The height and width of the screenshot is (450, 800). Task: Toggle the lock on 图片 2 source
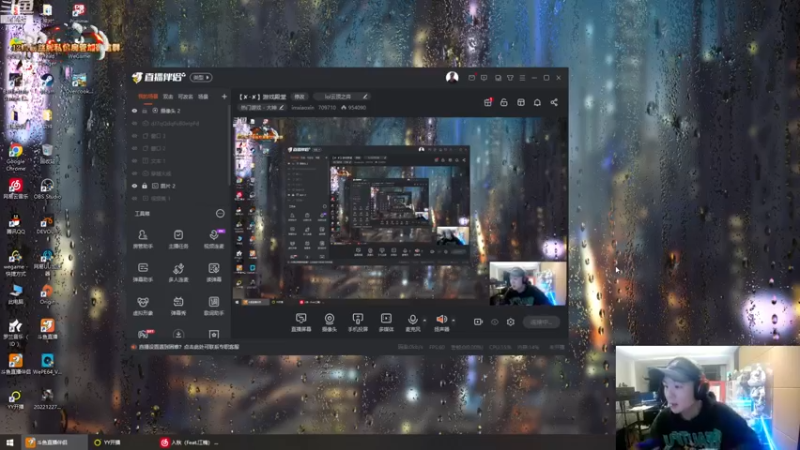pyautogui.click(x=145, y=186)
